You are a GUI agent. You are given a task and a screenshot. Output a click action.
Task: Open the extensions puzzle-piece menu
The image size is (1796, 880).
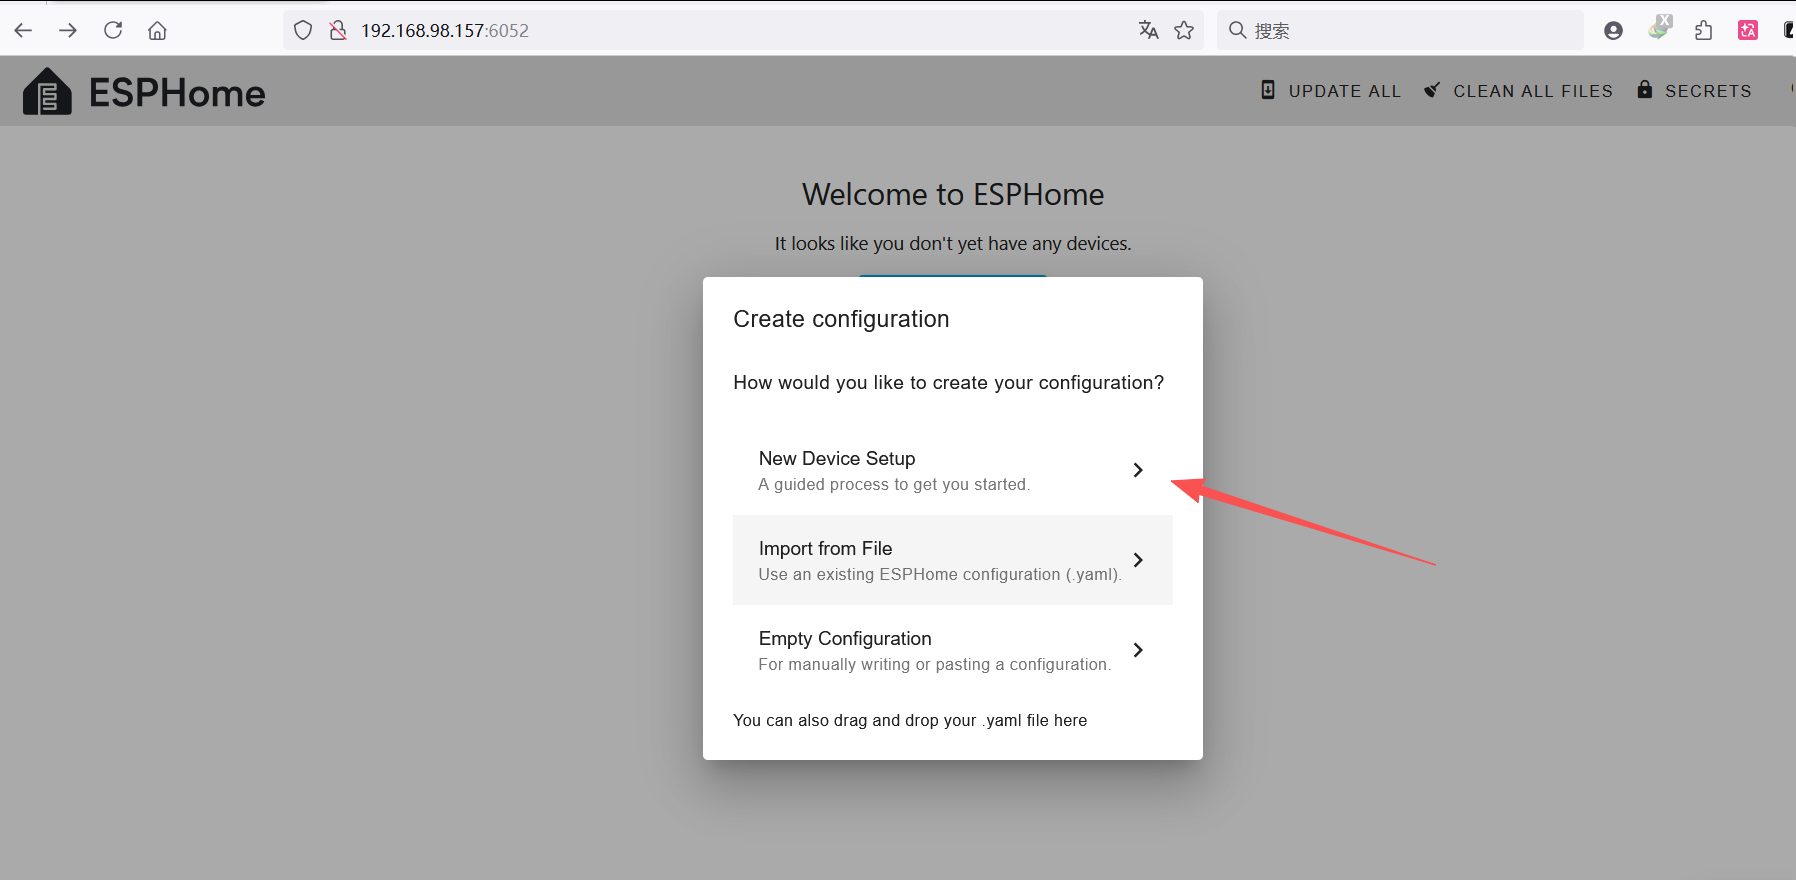1704,31
